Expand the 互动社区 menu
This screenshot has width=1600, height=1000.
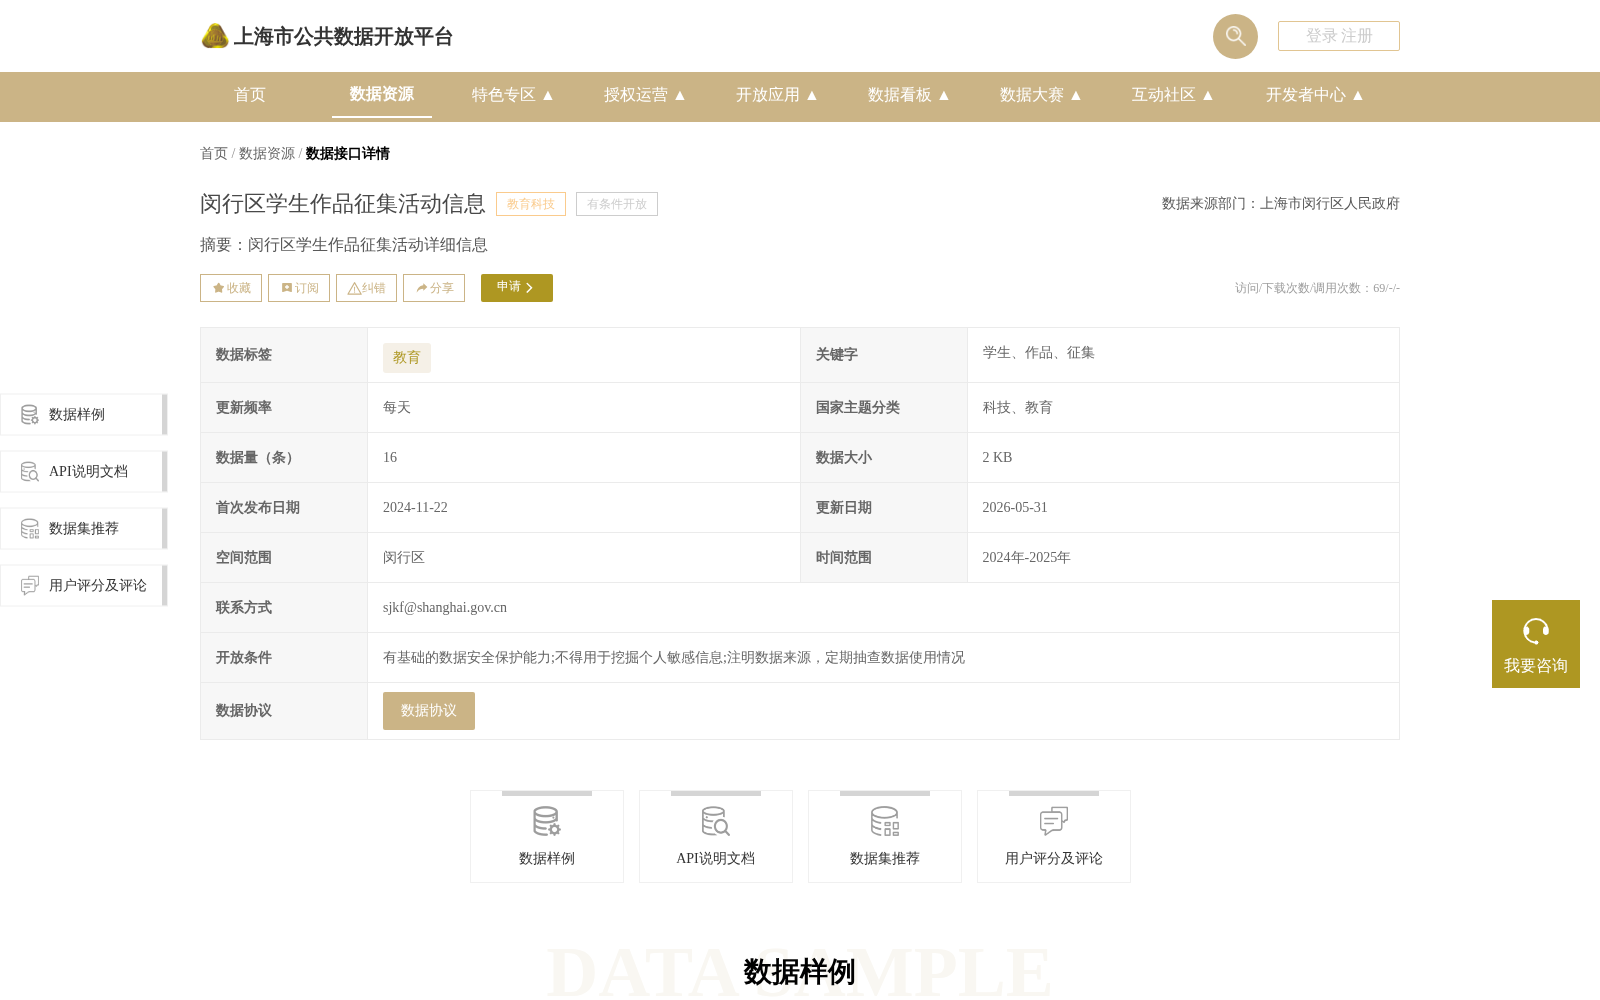point(1173,95)
